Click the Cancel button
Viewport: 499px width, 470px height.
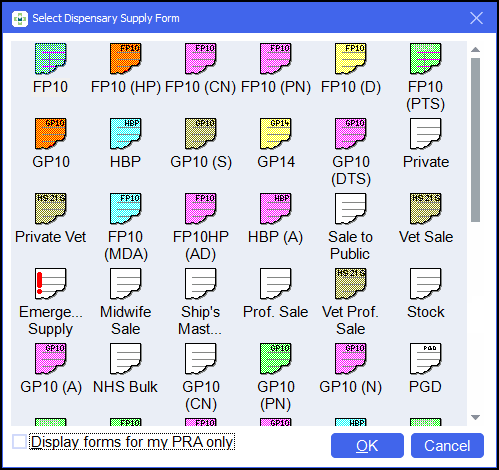(x=447, y=446)
